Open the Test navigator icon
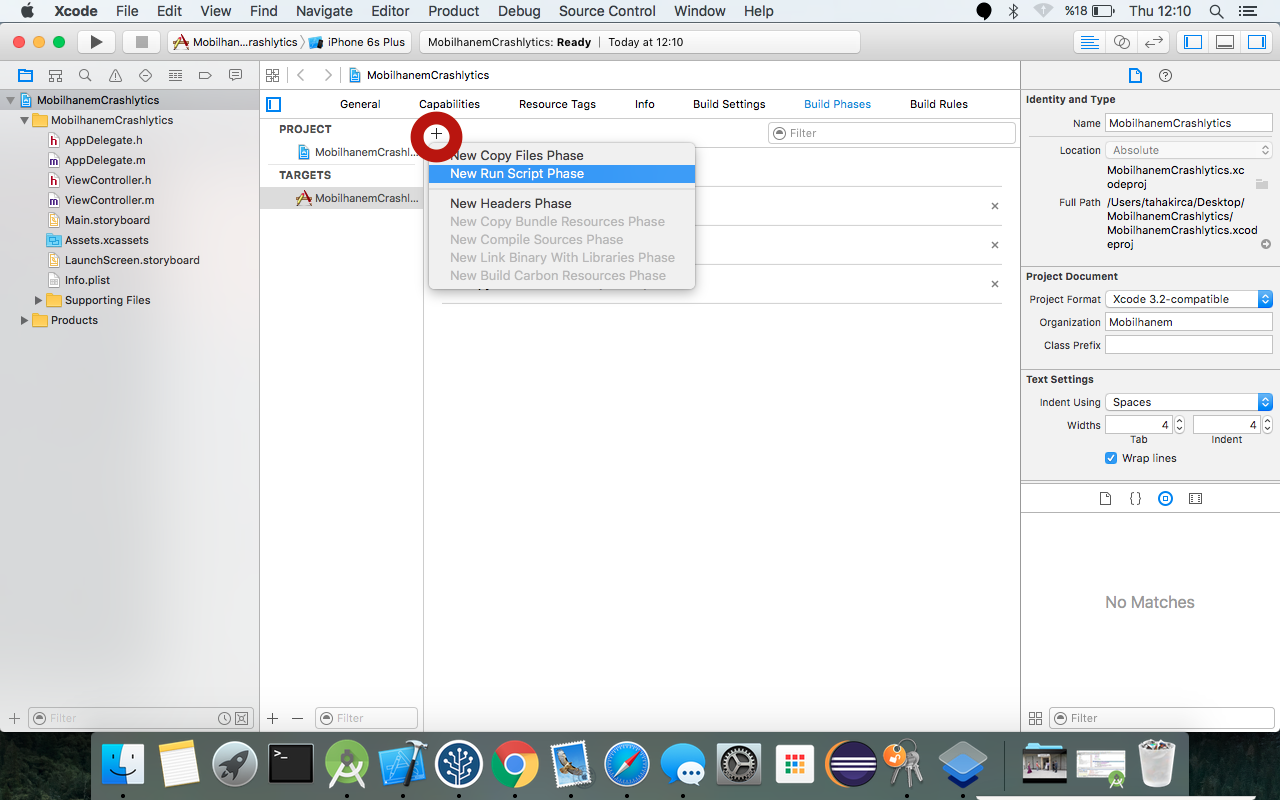 coord(145,75)
